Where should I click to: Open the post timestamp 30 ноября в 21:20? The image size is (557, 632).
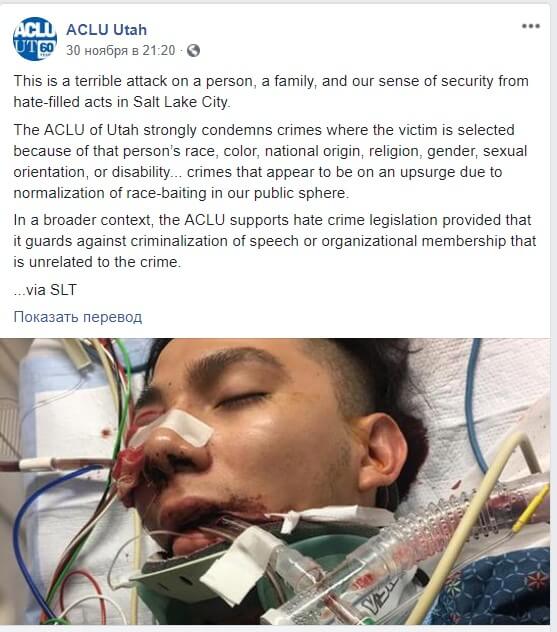tap(121, 51)
